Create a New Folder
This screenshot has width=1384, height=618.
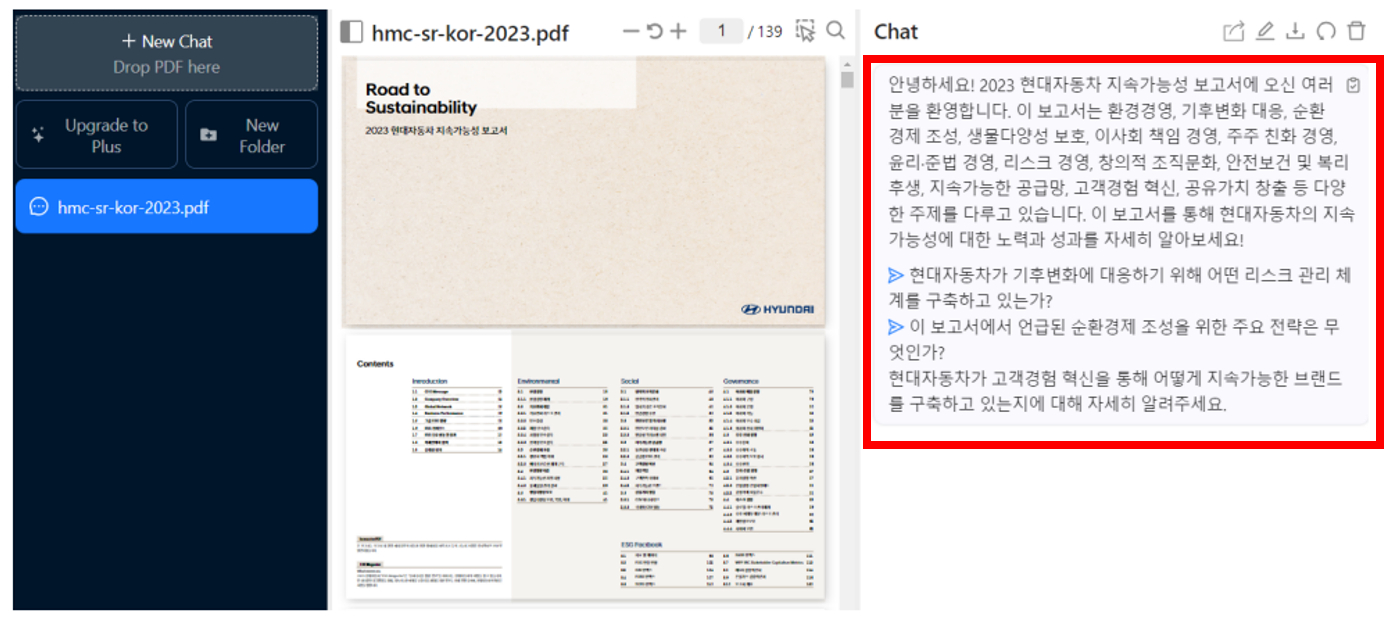click(251, 135)
